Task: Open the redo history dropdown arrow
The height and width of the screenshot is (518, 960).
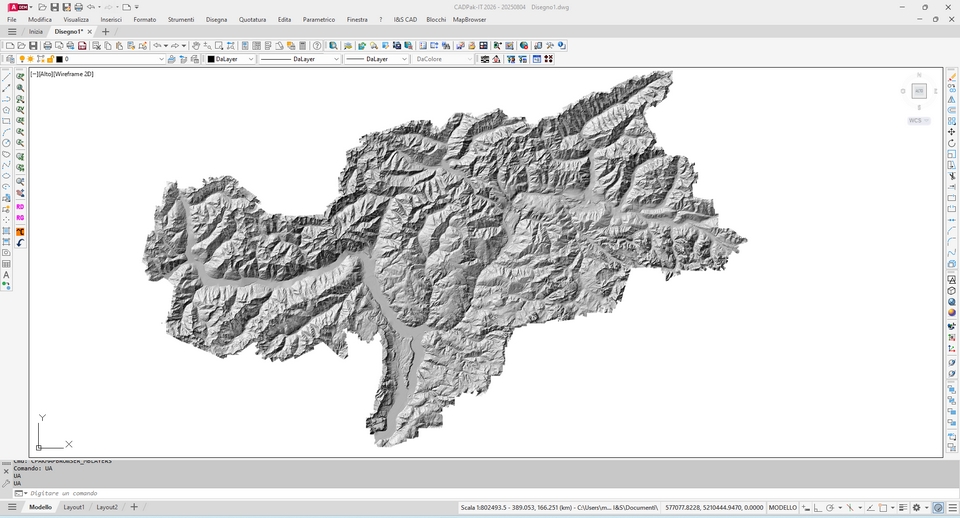Action: [x=184, y=45]
